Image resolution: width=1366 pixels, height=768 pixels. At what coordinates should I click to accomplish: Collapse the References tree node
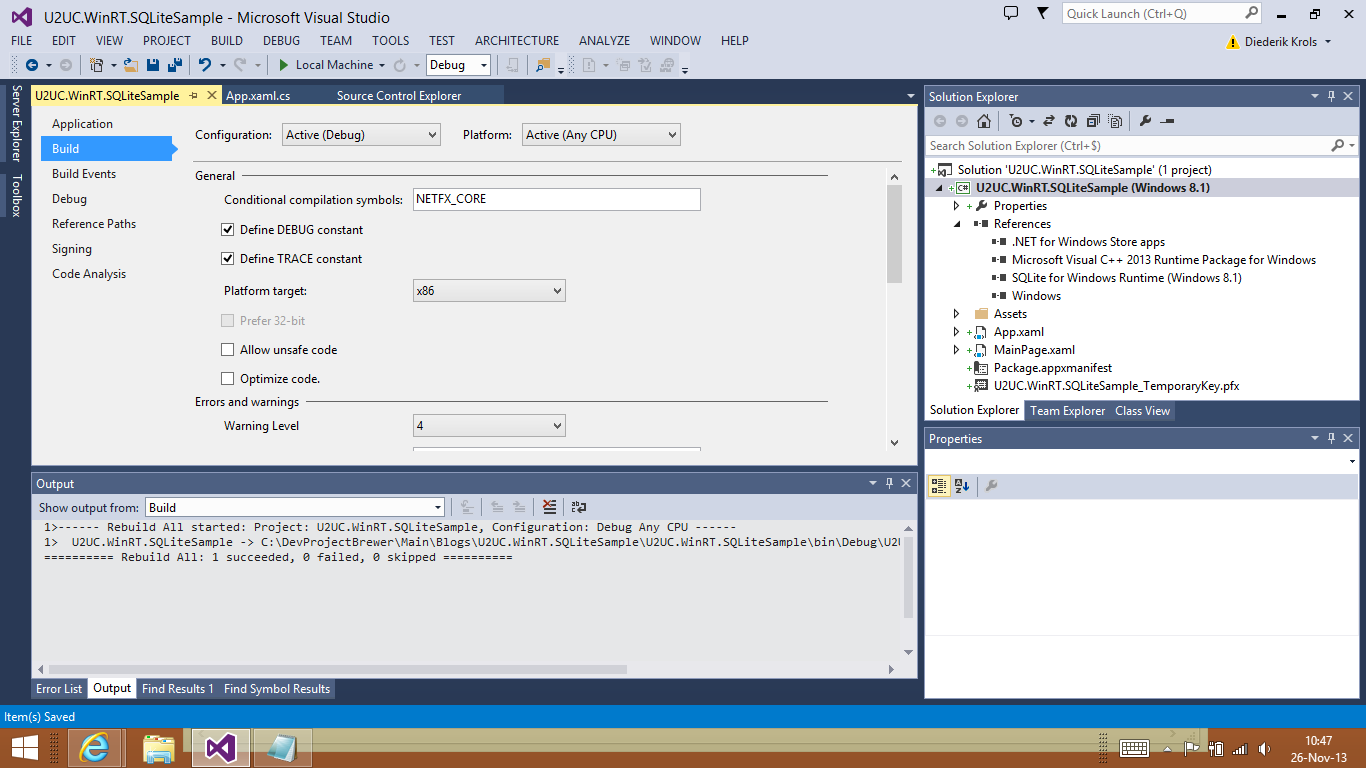(956, 224)
